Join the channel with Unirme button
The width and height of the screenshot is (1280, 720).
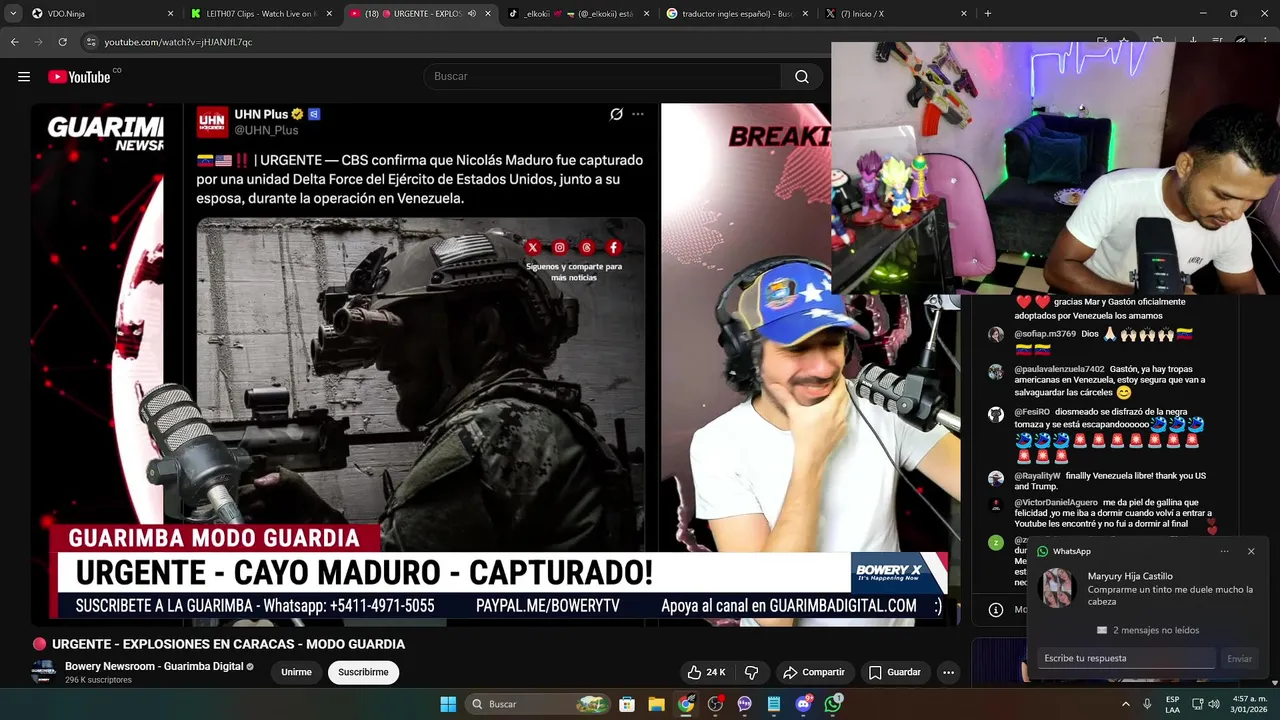(x=296, y=672)
